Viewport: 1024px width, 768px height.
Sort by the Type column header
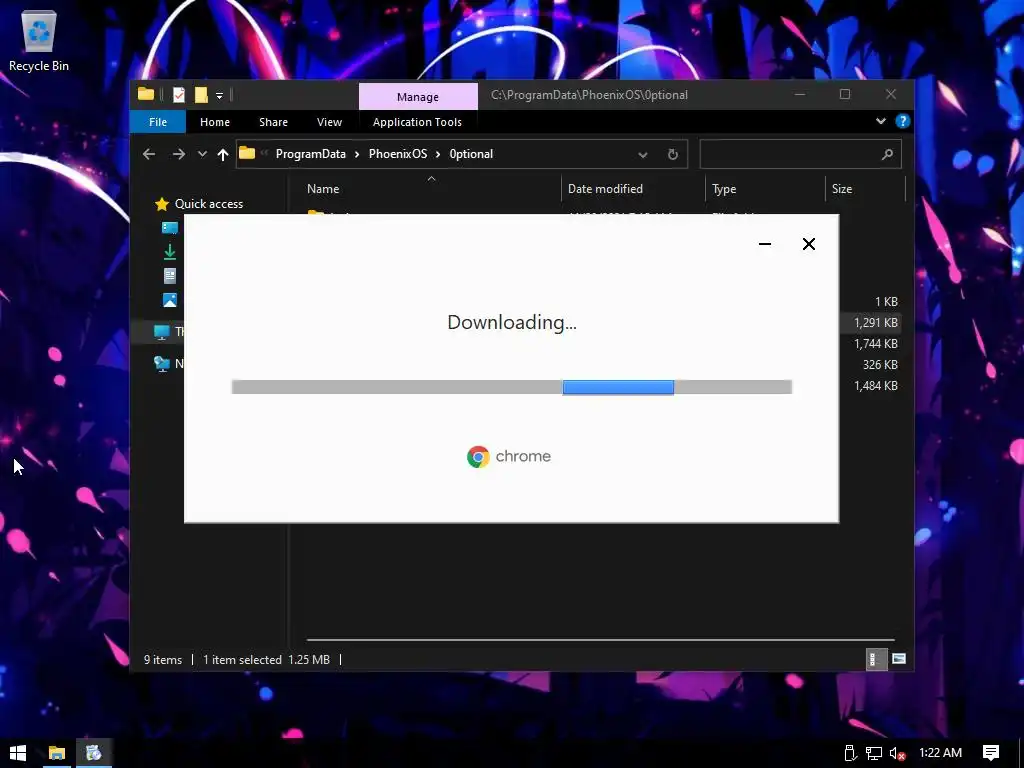pos(765,189)
